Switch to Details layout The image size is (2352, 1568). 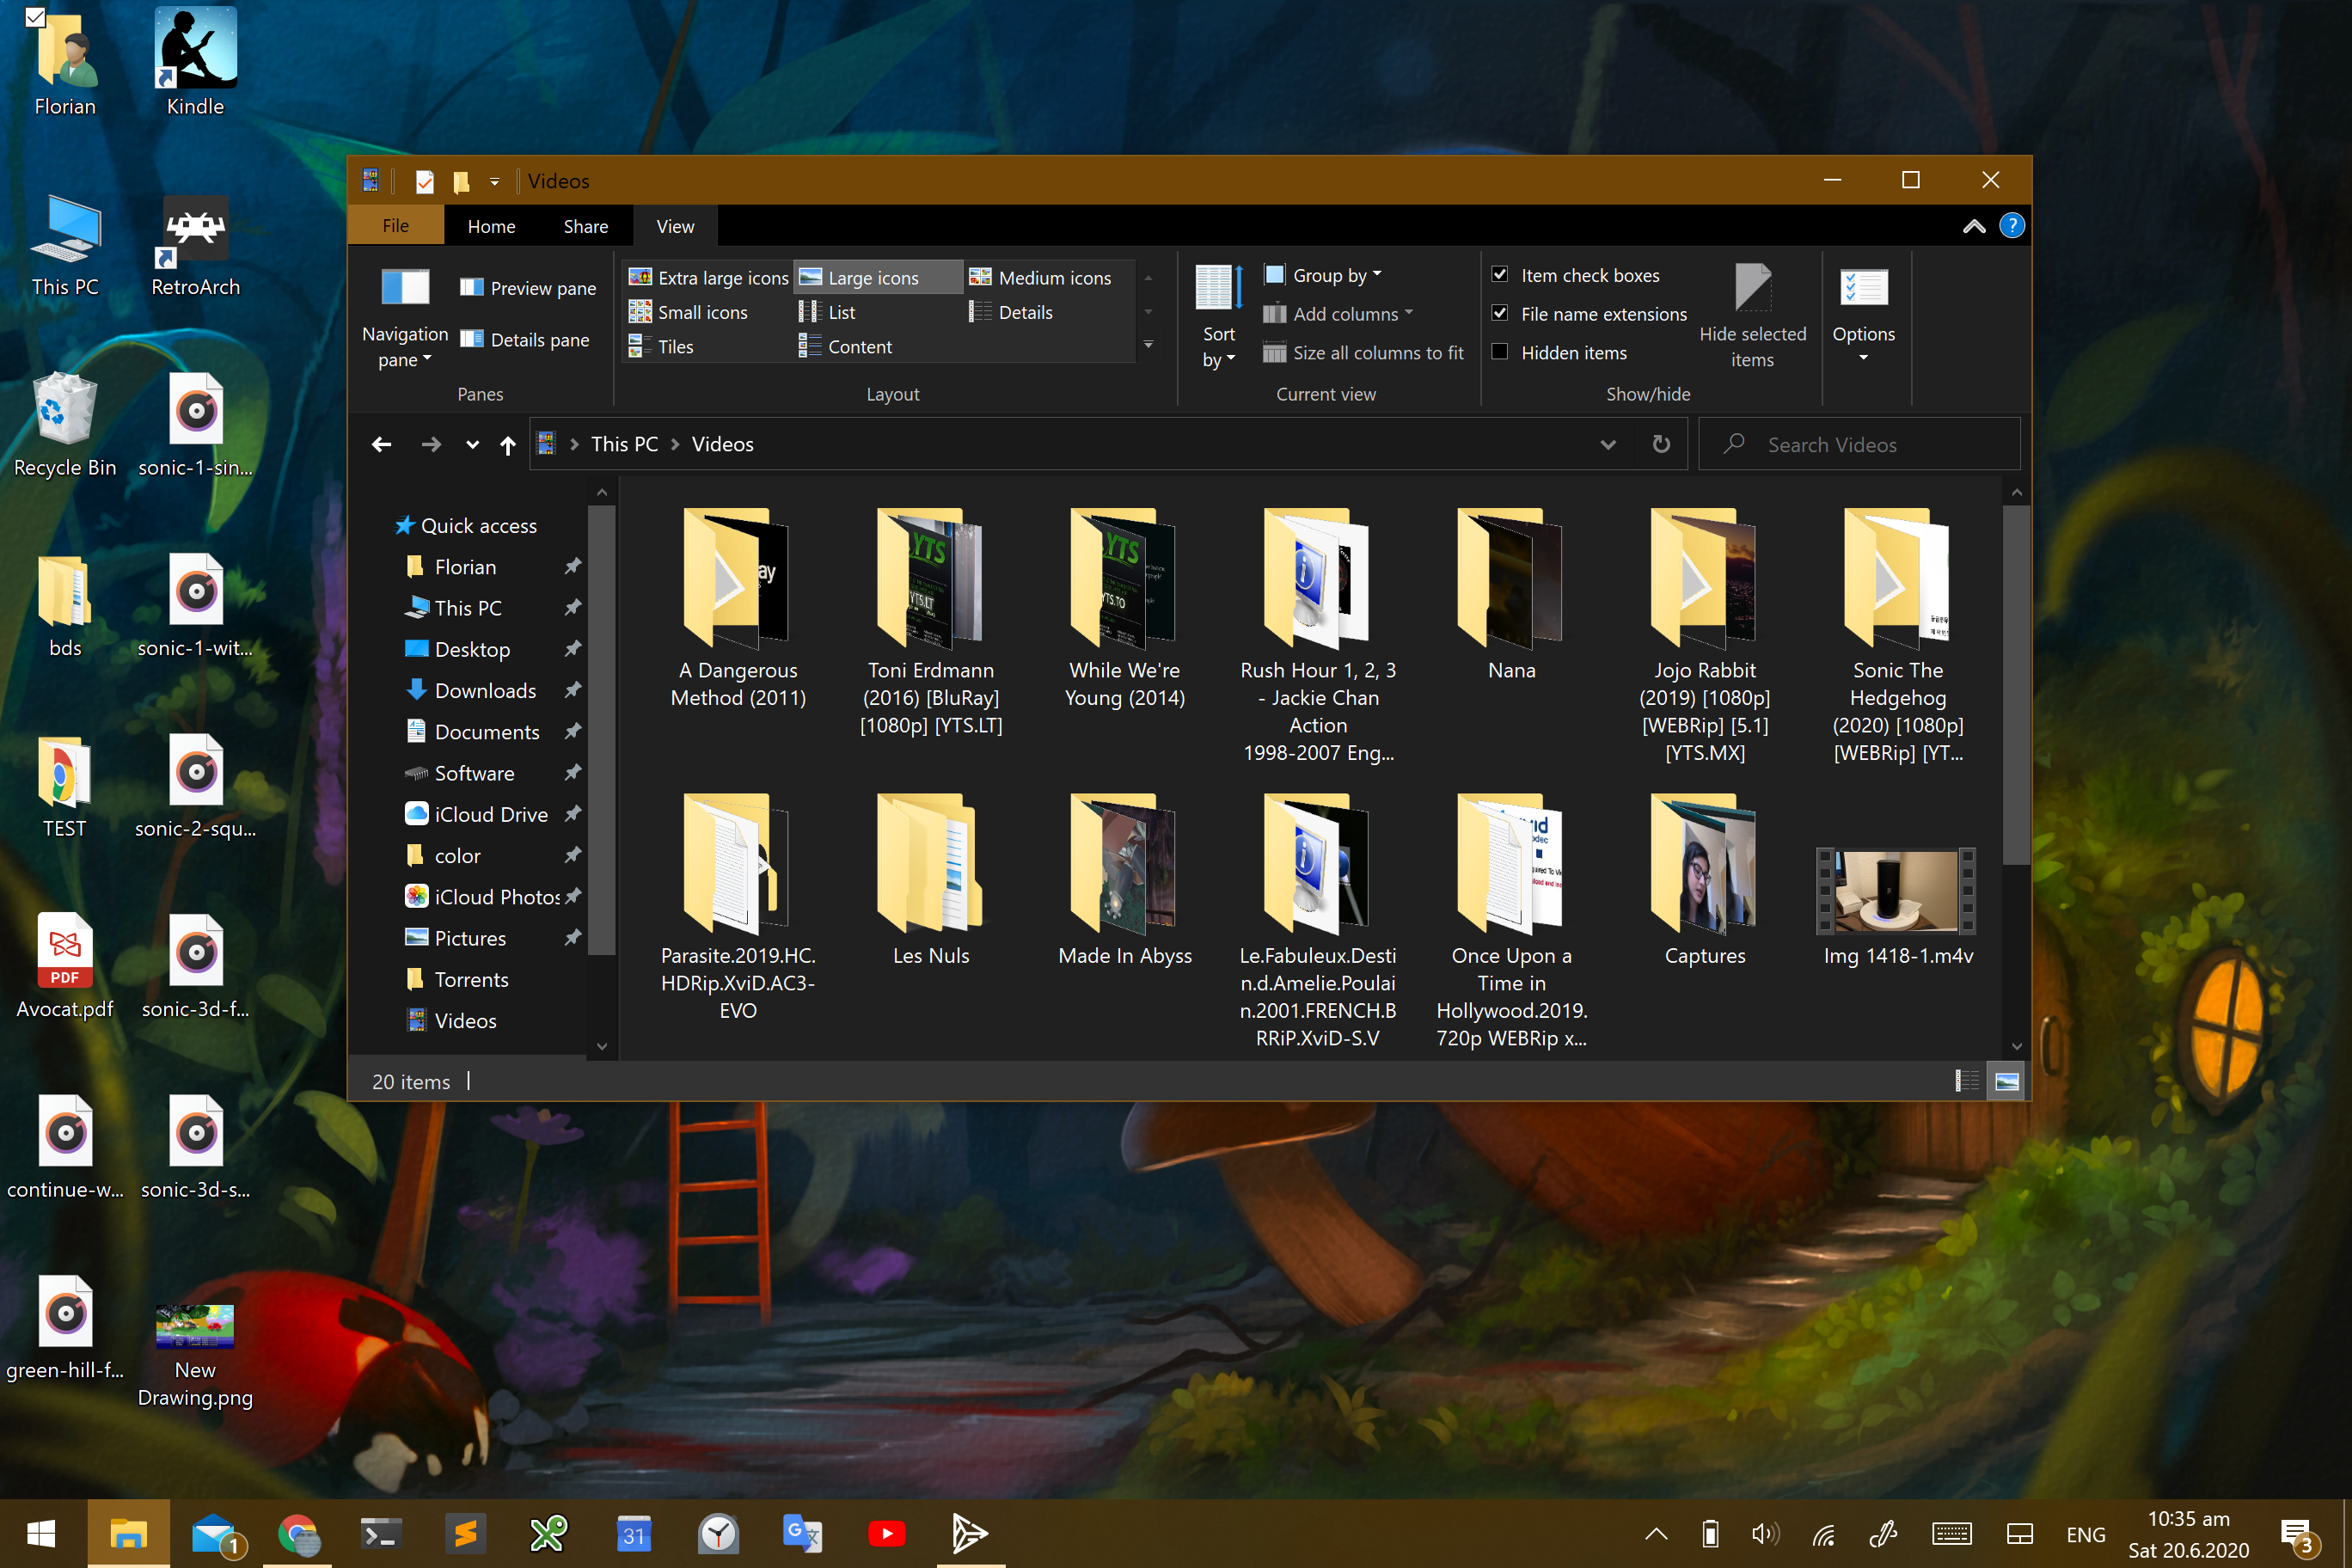1011,312
